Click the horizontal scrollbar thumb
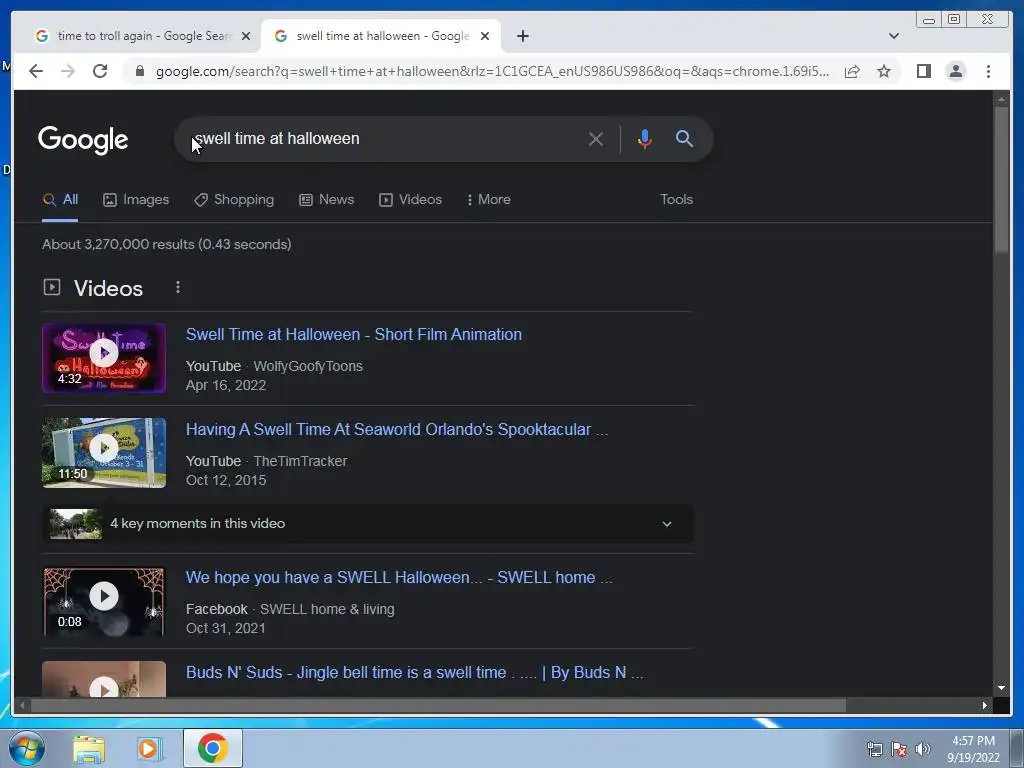The height and width of the screenshot is (768, 1024). click(438, 705)
